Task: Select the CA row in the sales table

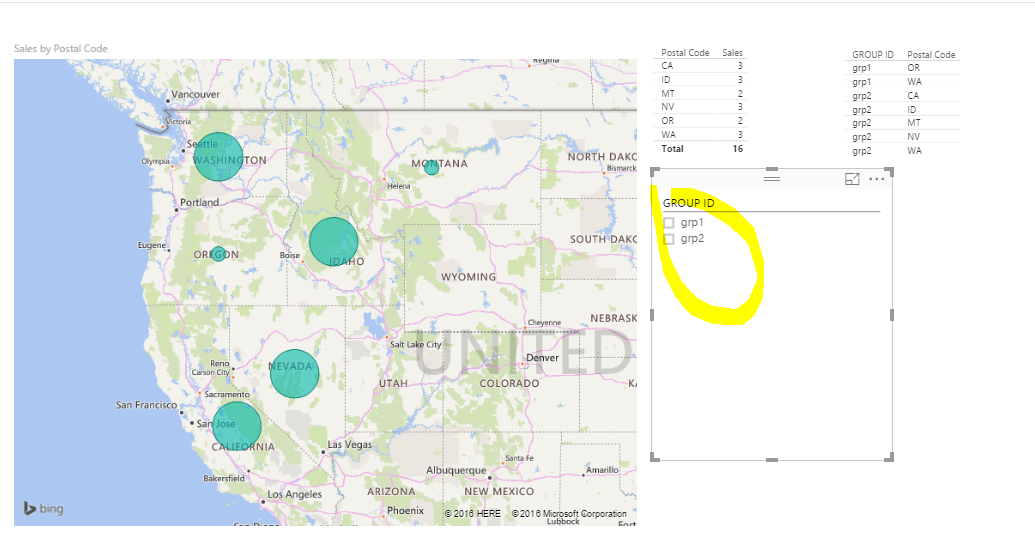Action: [x=702, y=65]
